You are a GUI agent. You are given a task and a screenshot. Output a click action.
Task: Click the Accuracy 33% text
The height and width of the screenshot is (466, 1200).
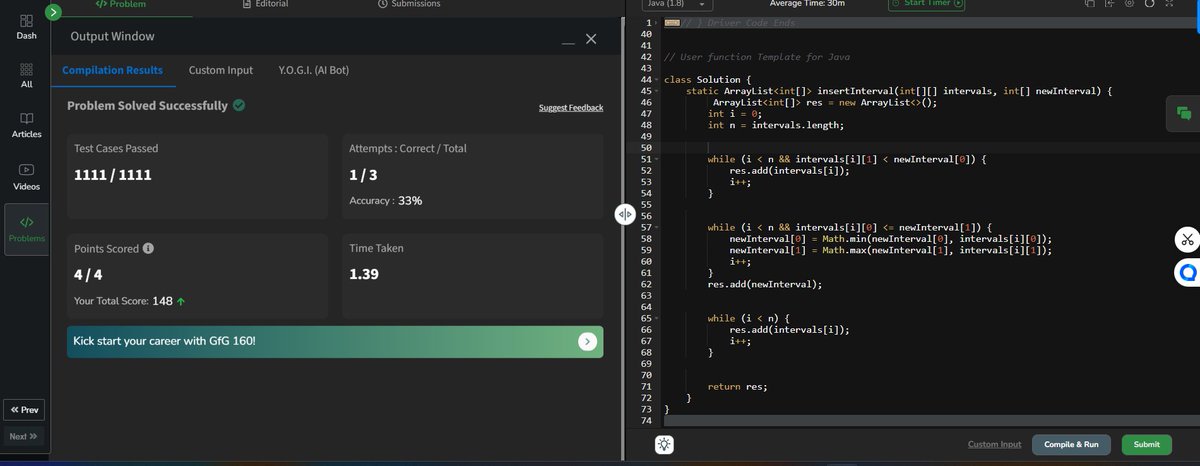tap(386, 200)
